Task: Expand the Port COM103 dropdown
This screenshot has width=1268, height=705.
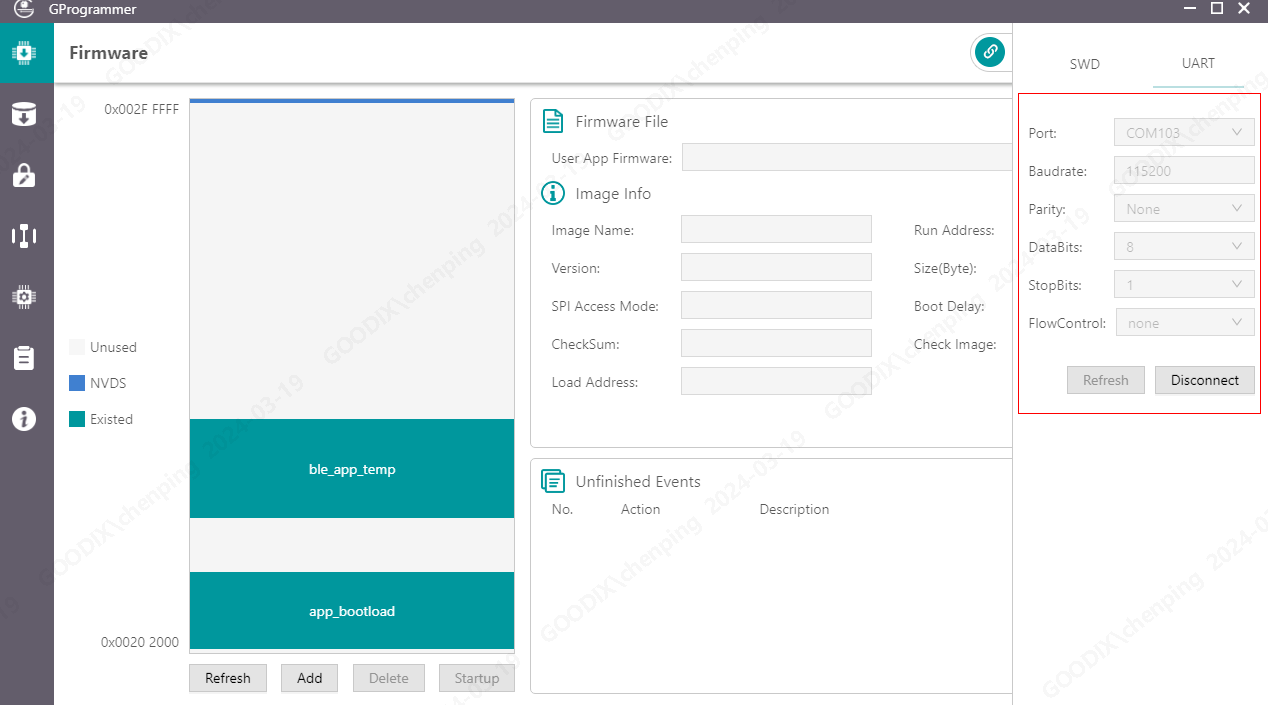Action: click(1184, 133)
